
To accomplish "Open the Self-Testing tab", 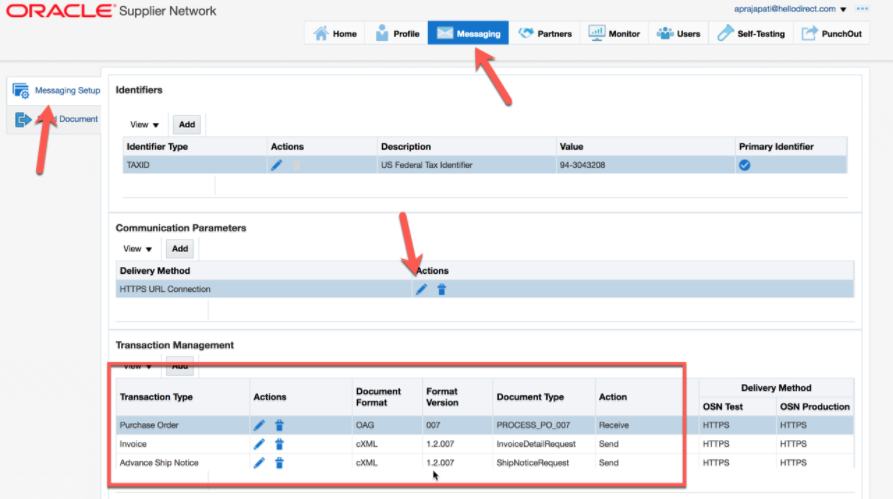I will pyautogui.click(x=751, y=34).
